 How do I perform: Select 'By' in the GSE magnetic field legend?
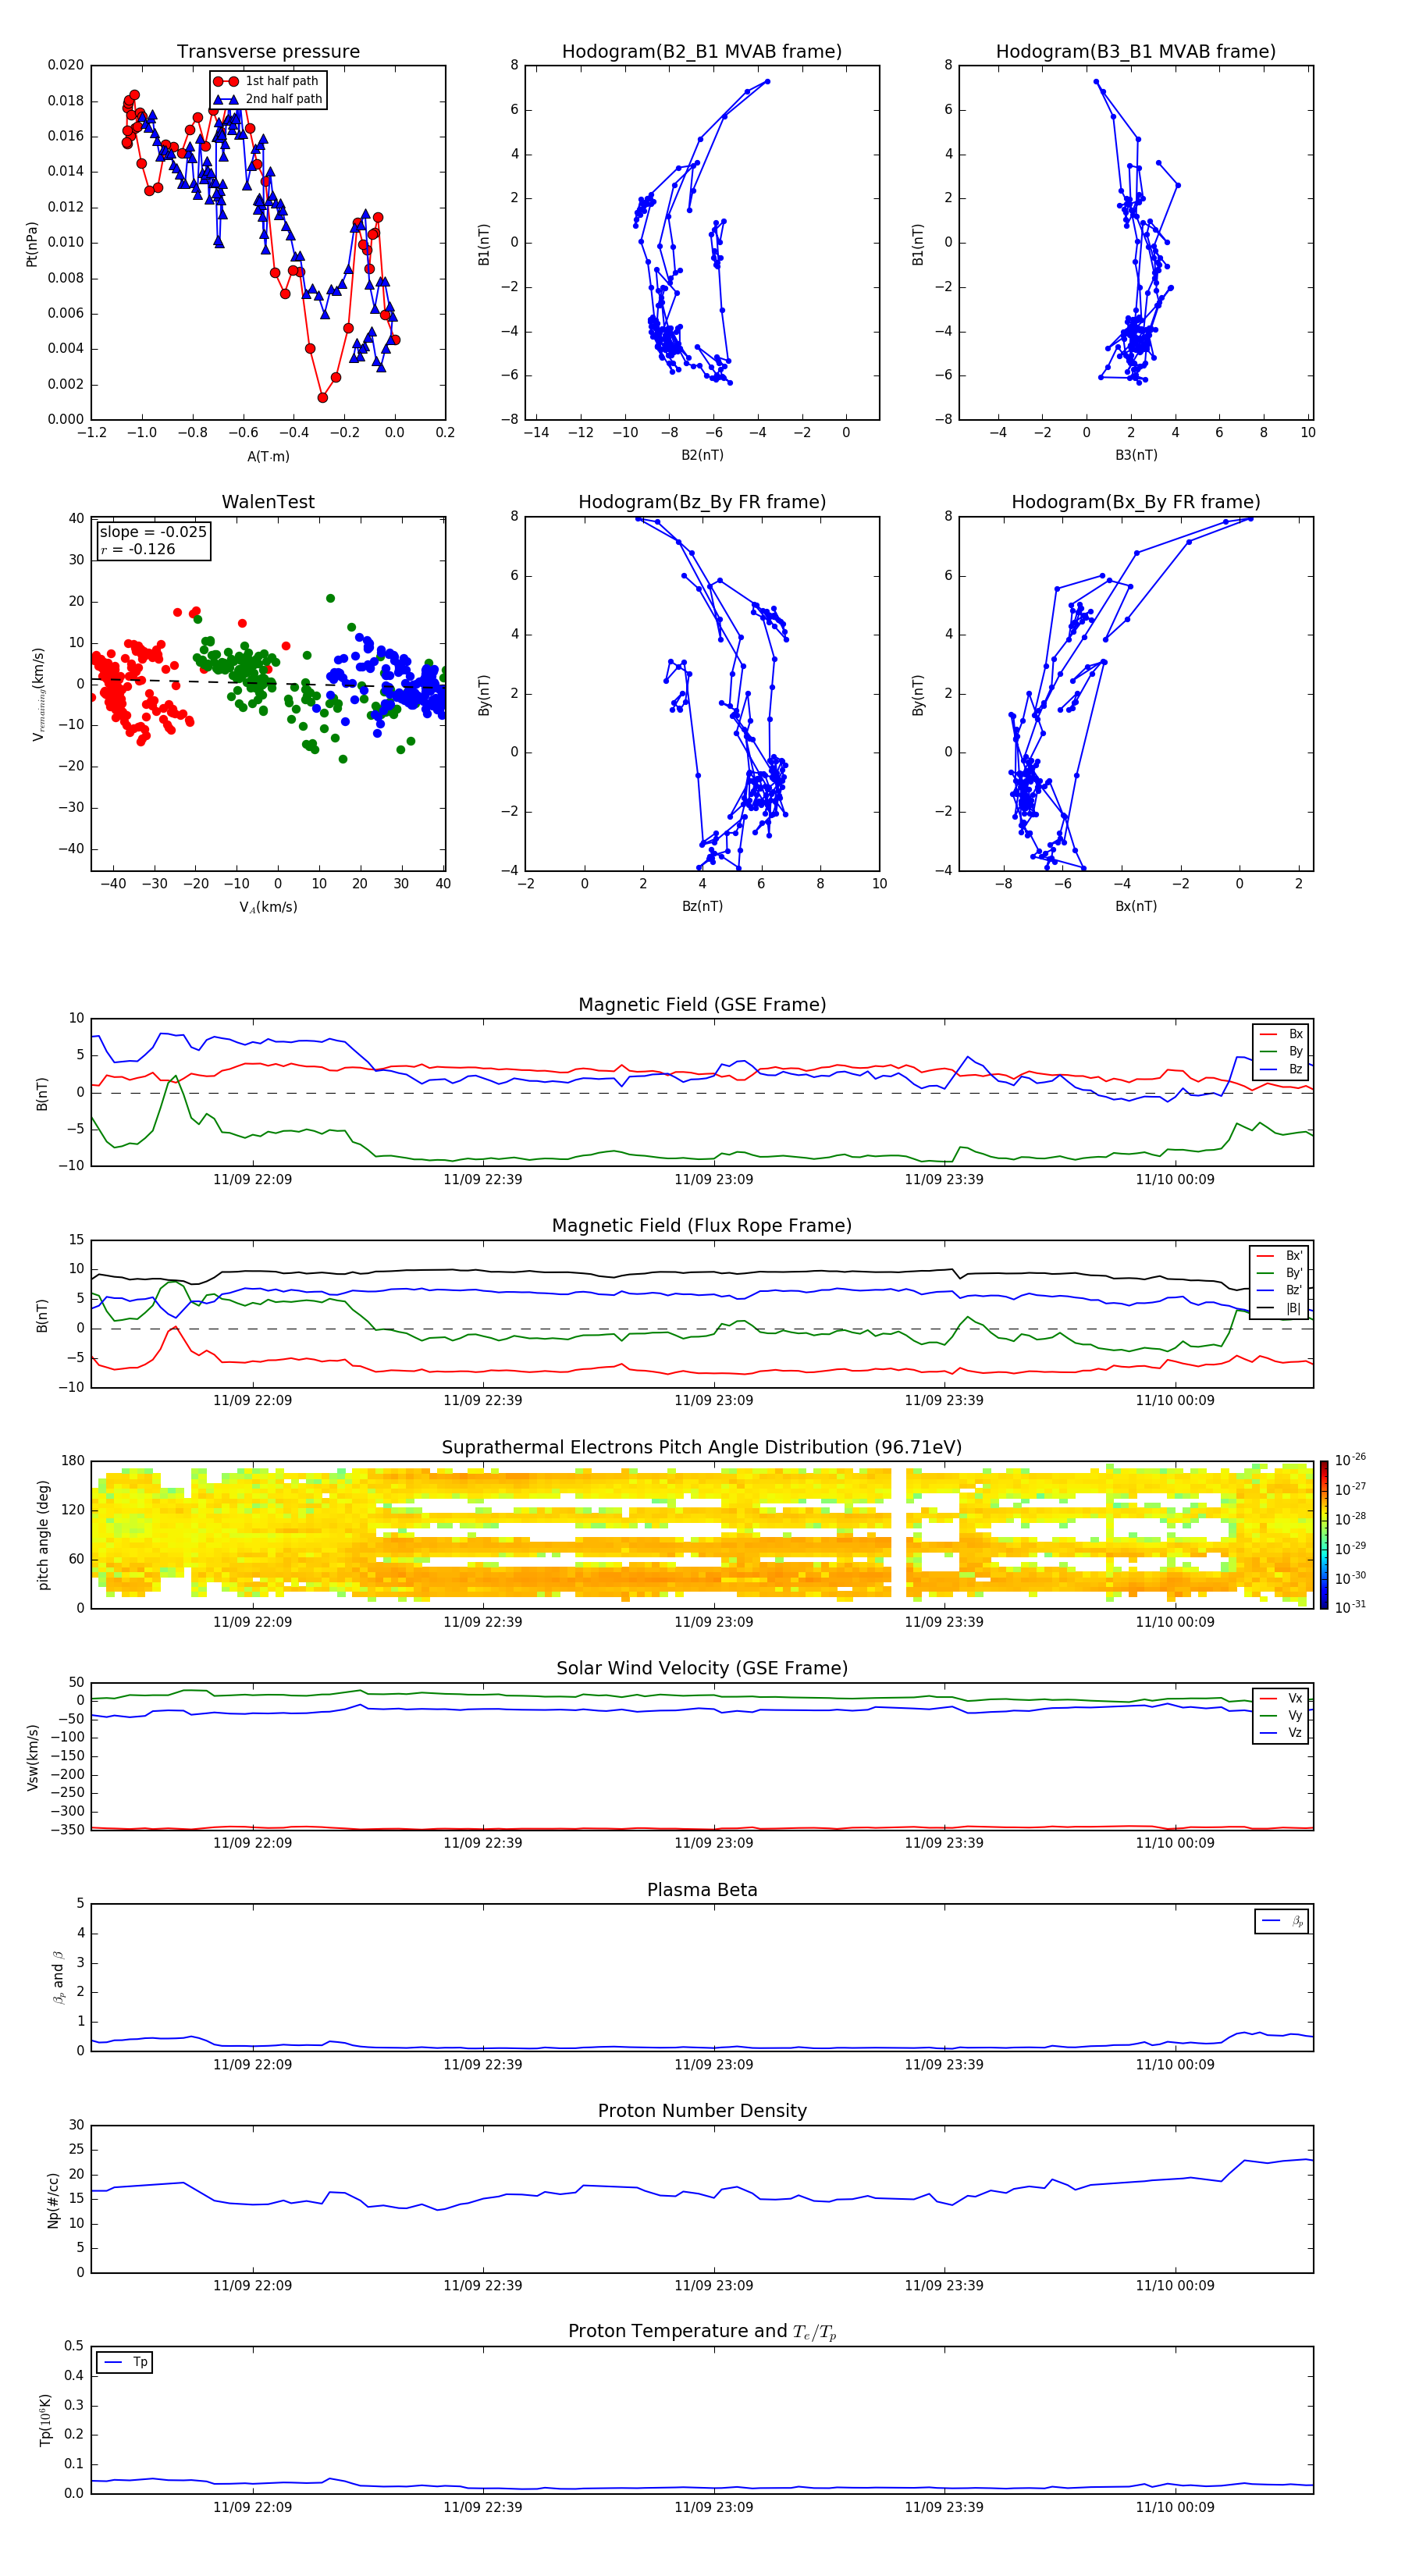coord(1281,1051)
